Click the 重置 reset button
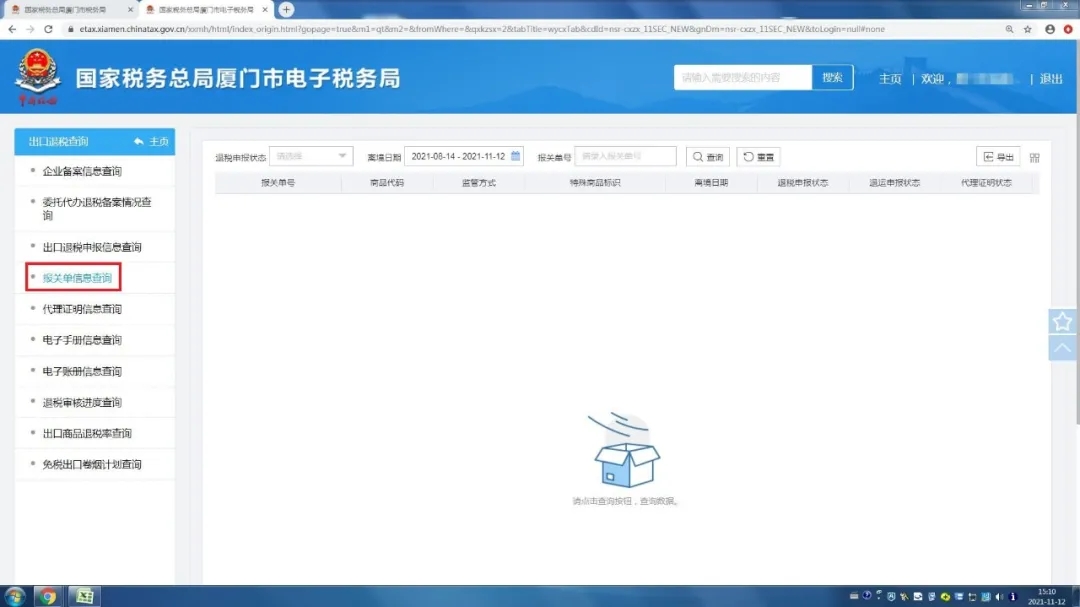The width and height of the screenshot is (1080, 607). (758, 157)
